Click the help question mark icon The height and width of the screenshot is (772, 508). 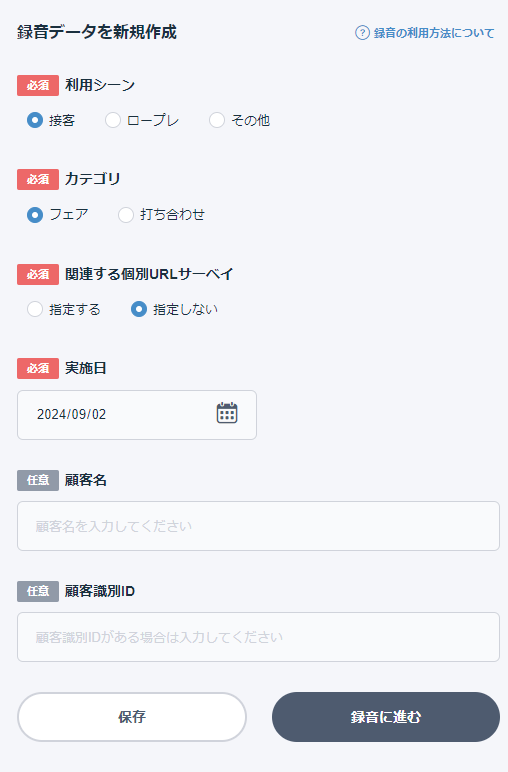coord(362,33)
